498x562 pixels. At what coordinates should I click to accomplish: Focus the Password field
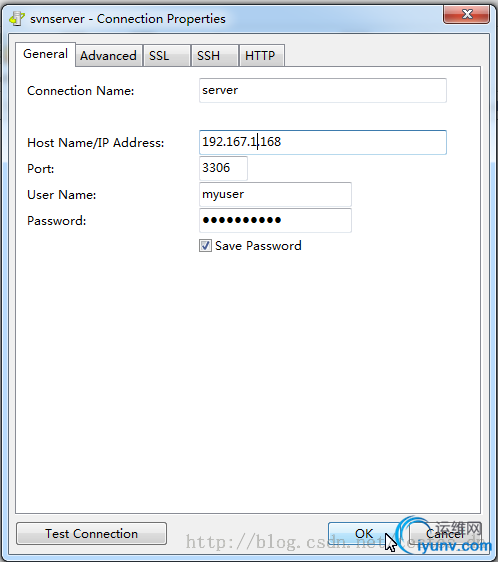point(275,220)
